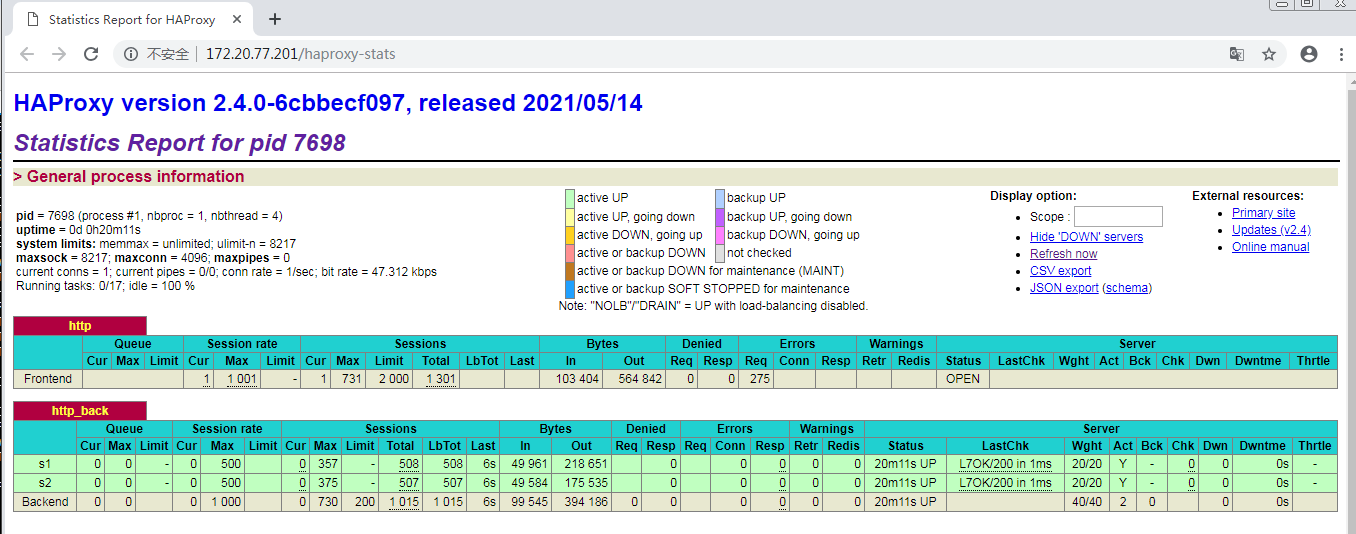Click the active UP green swatch
The width and height of the screenshot is (1356, 534).
tap(570, 198)
